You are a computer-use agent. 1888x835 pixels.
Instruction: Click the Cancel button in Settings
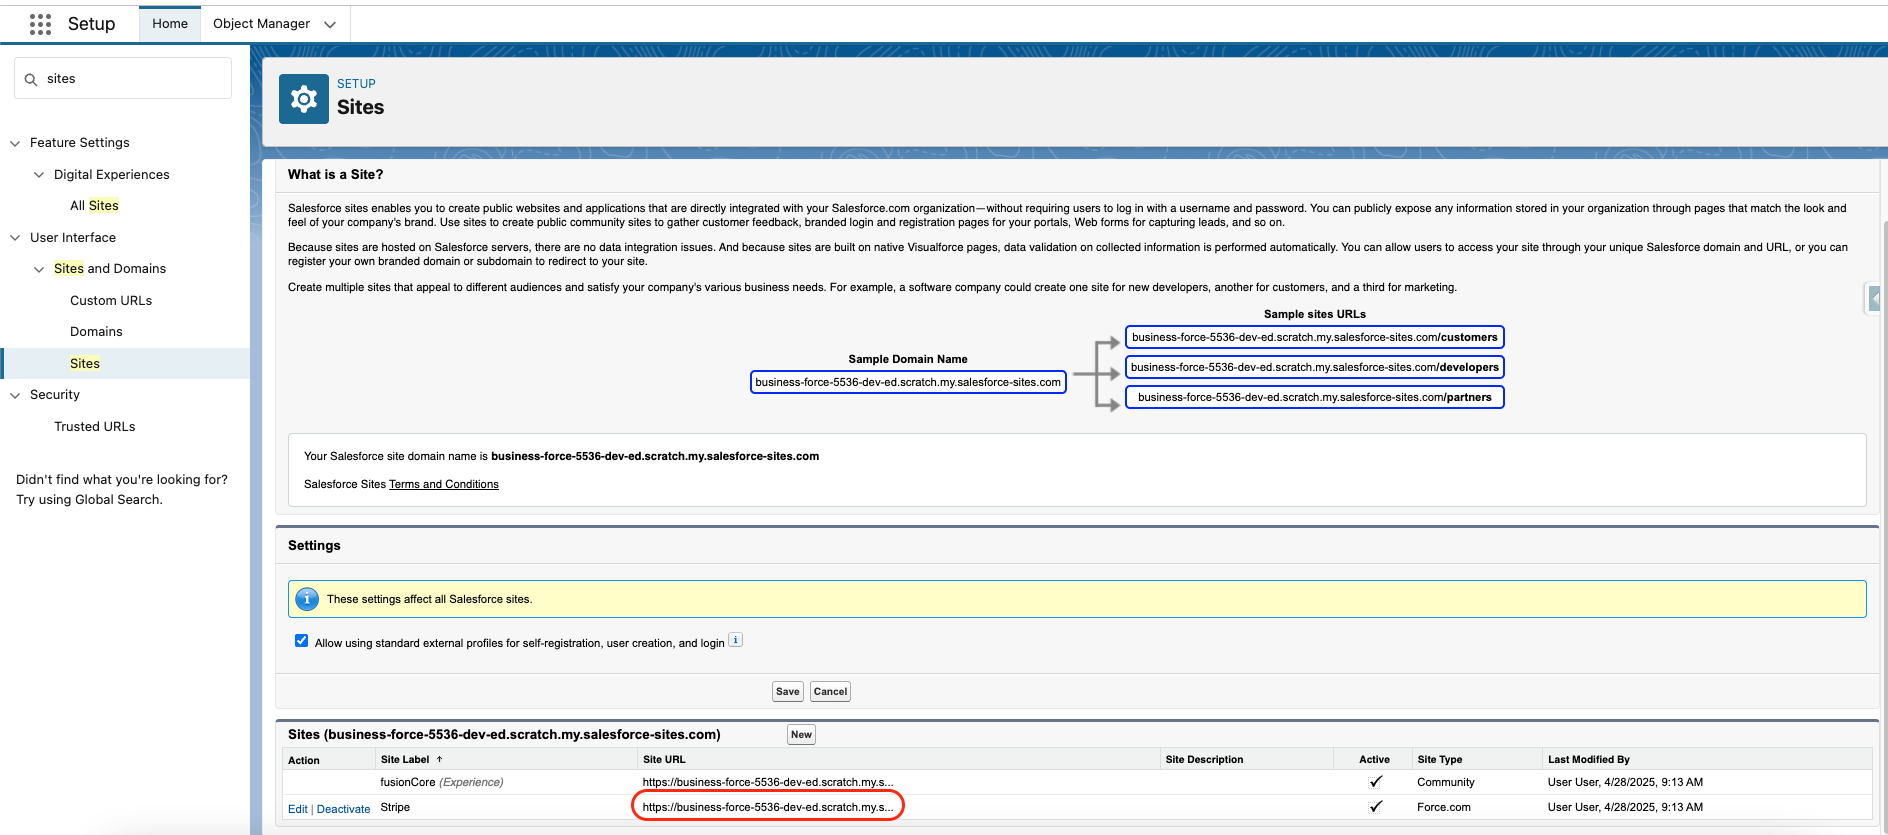coord(830,692)
